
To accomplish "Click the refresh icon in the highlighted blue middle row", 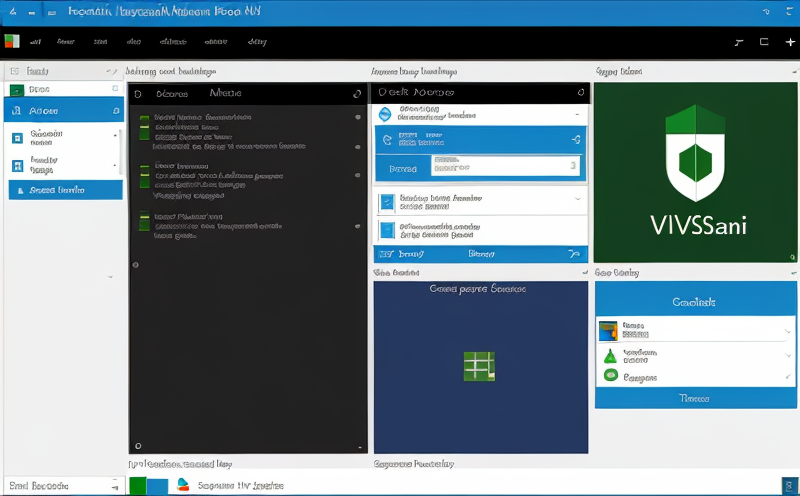I will click(387, 140).
